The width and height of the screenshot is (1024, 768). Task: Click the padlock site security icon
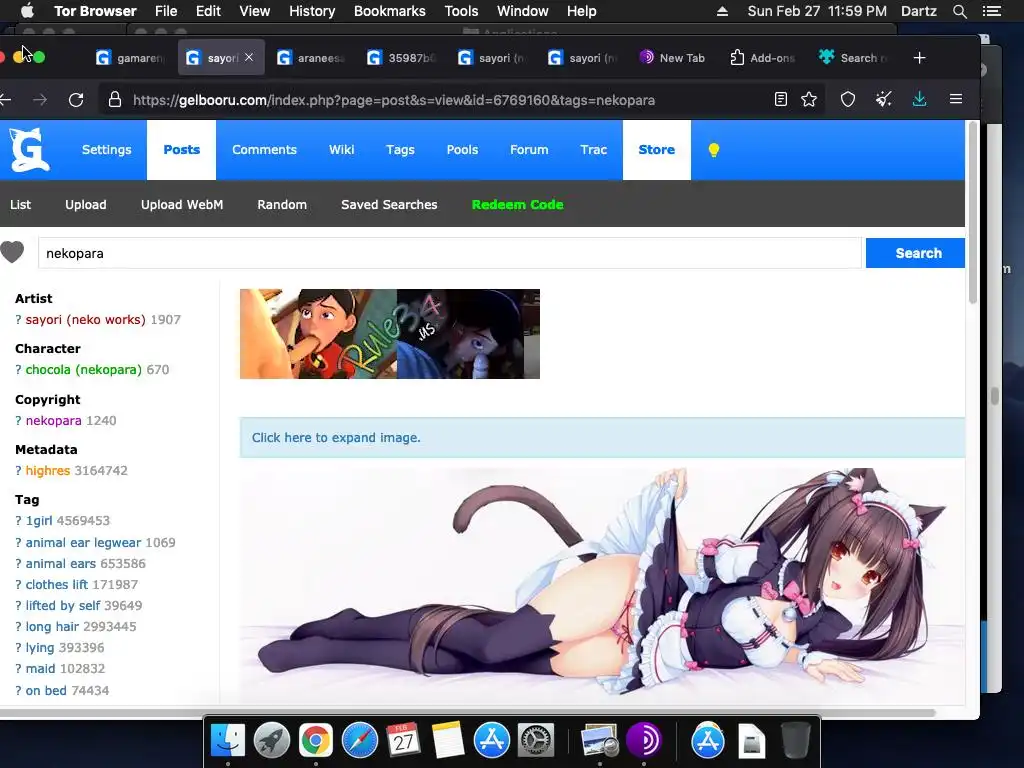(115, 100)
